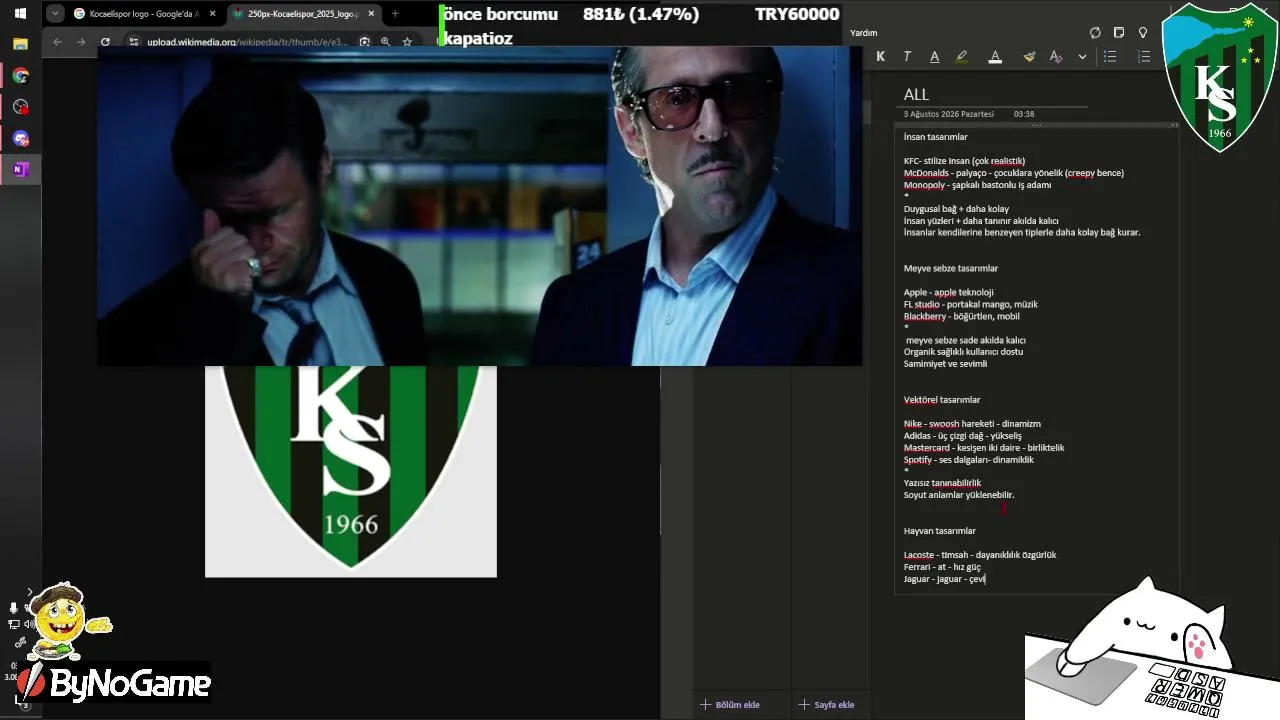Toggle italic (T) formatting in OneNote
This screenshot has width=1280, height=720.
907,57
